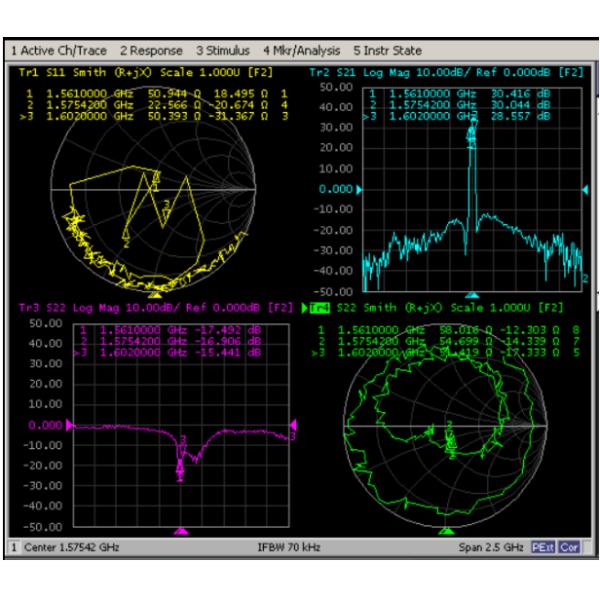Click the magenta reference arrow on Tr3 right edge
600x600 pixels.
coord(292,424)
